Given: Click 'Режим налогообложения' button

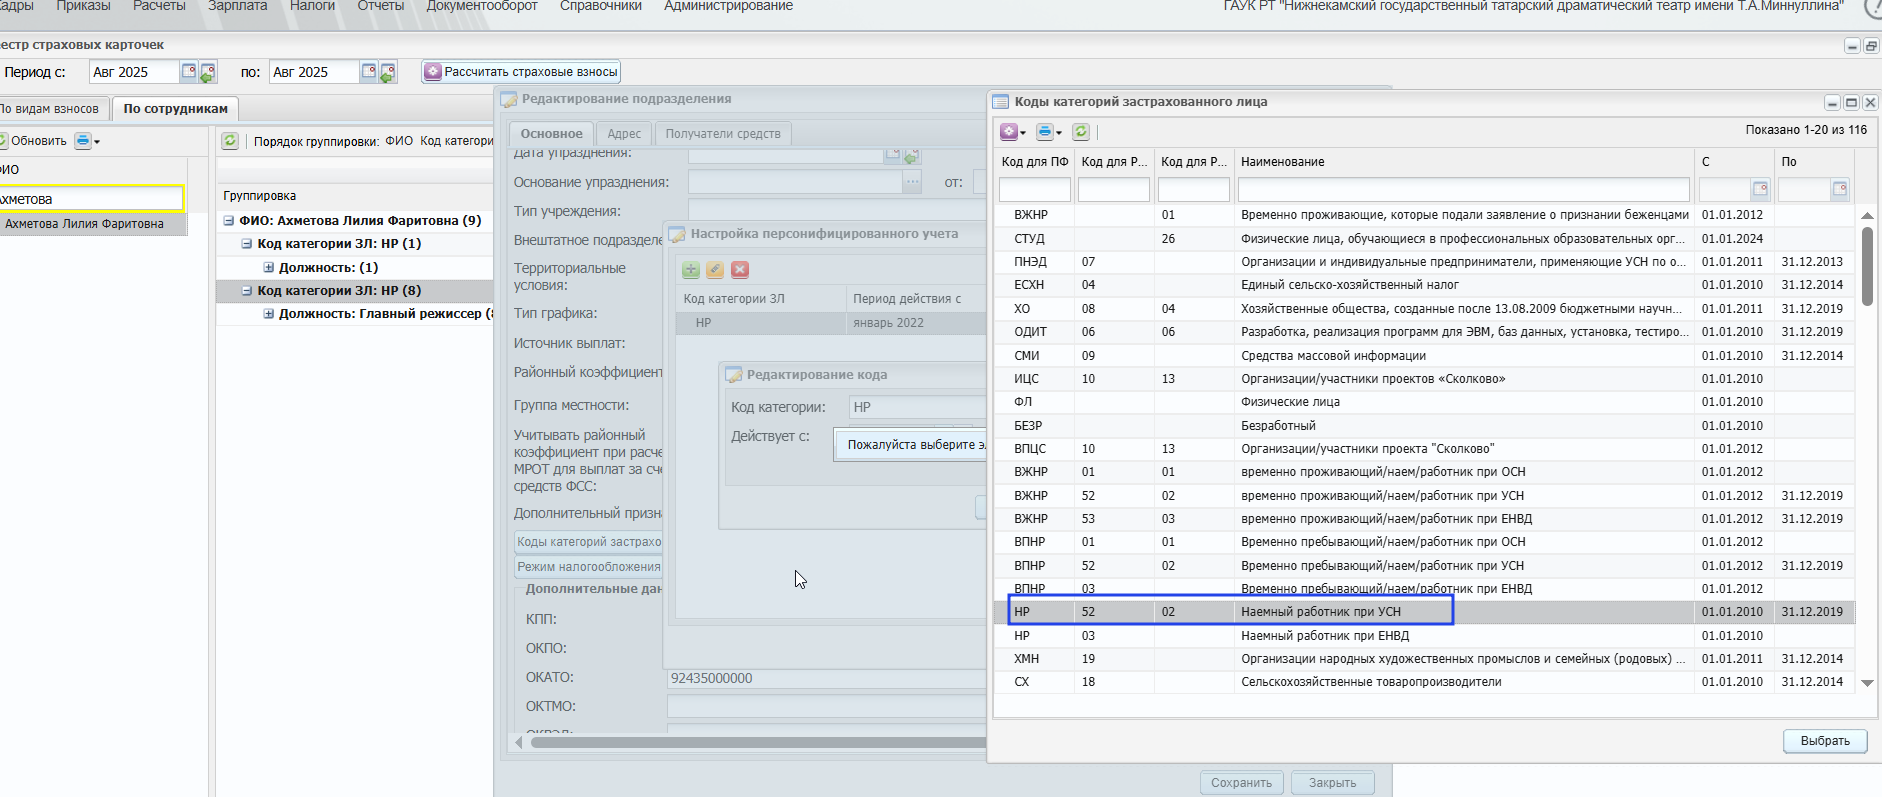Looking at the screenshot, I should pos(588,567).
